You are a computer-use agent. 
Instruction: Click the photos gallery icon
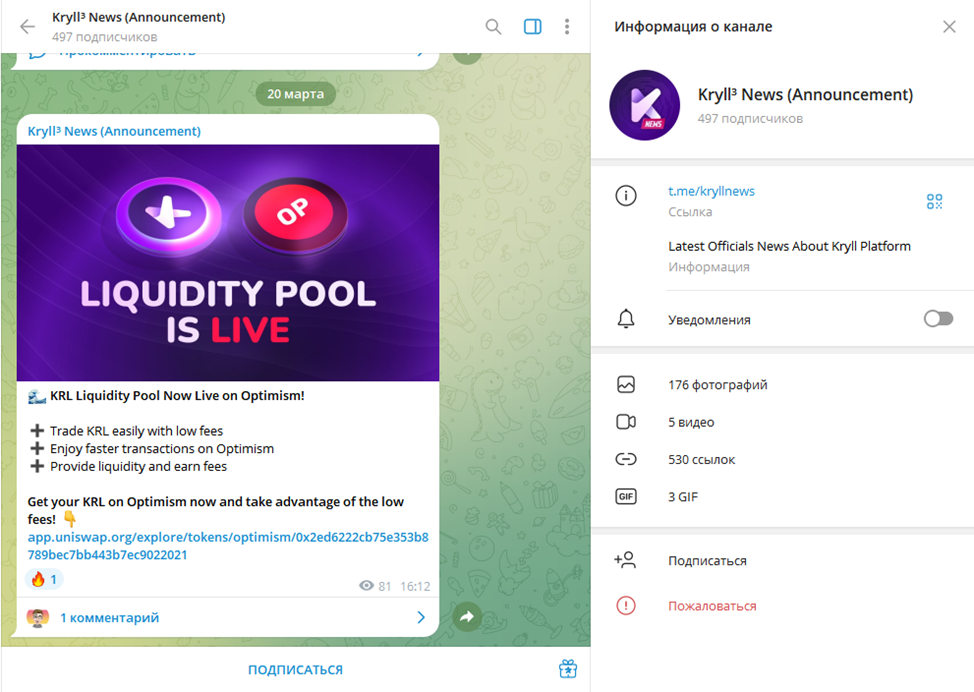[626, 385]
